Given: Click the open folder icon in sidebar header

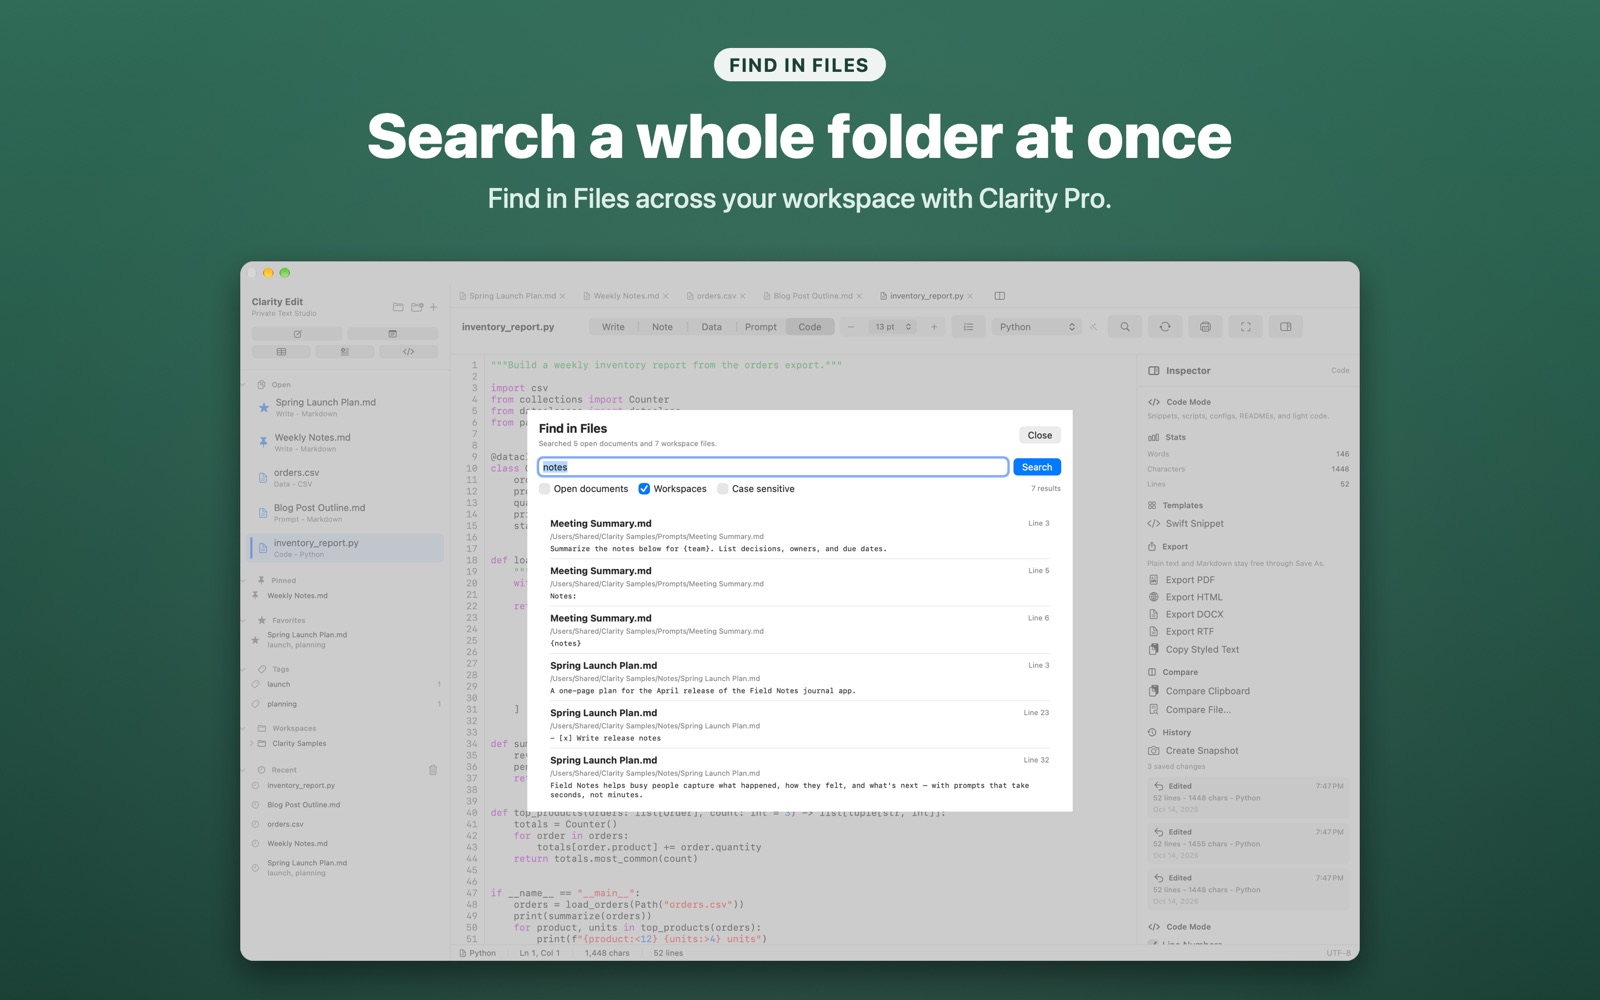Looking at the screenshot, I should 398,307.
